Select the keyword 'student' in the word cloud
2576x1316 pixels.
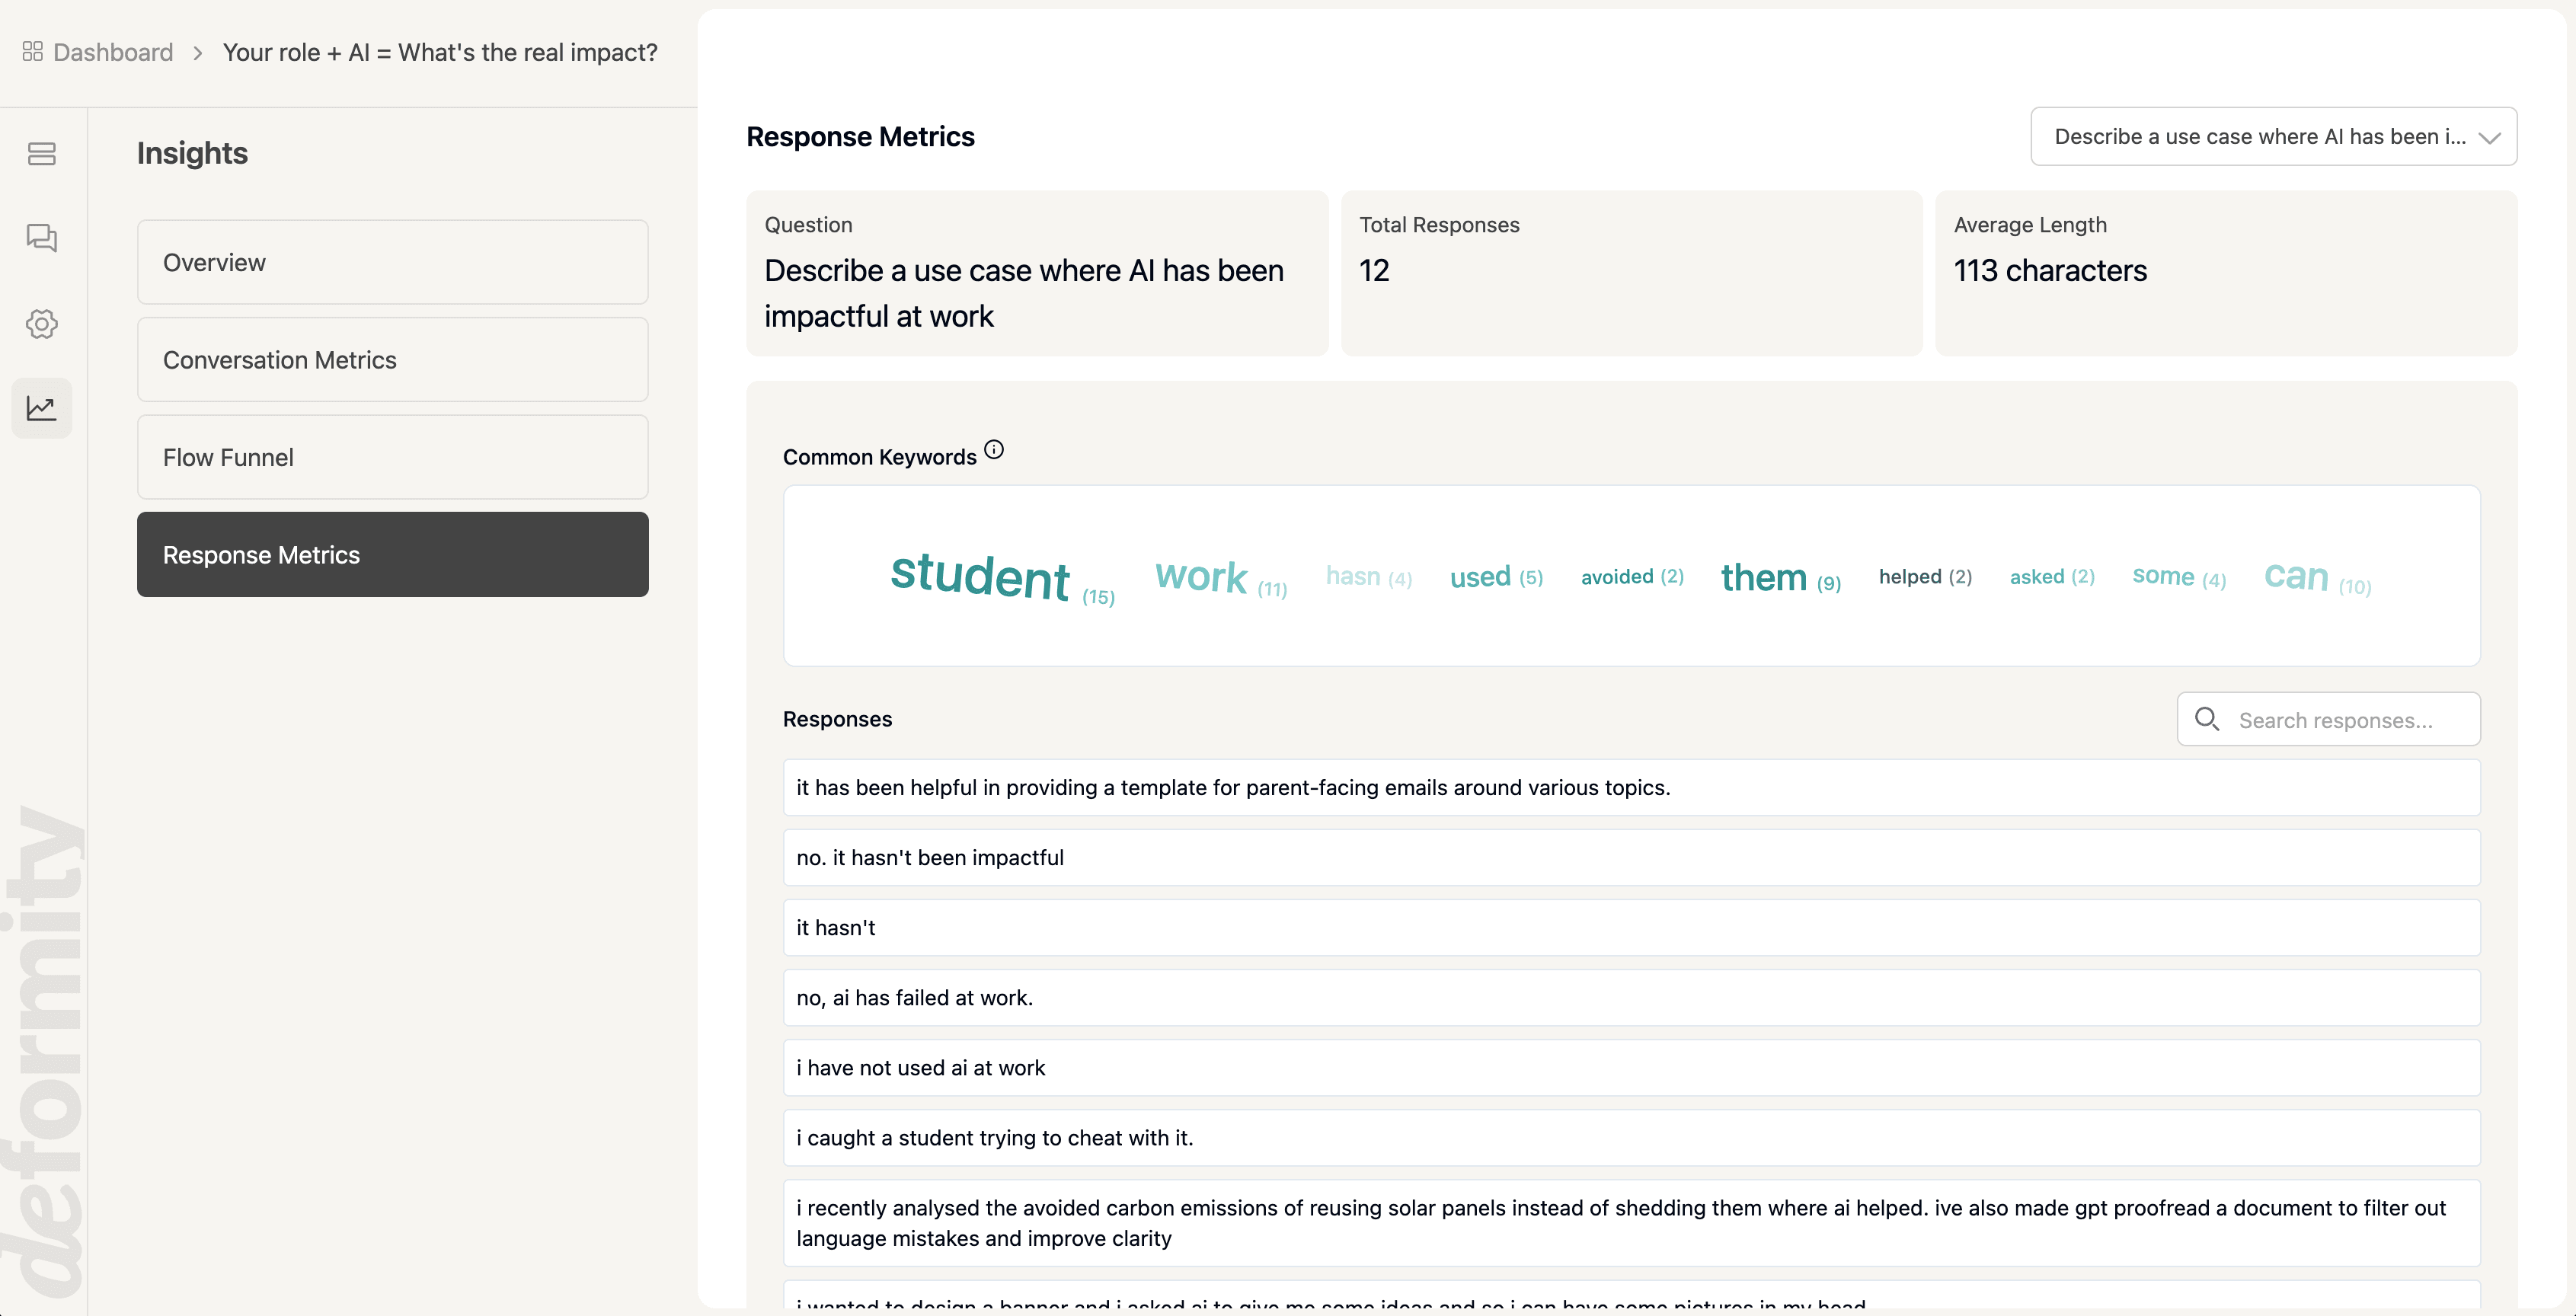(980, 576)
